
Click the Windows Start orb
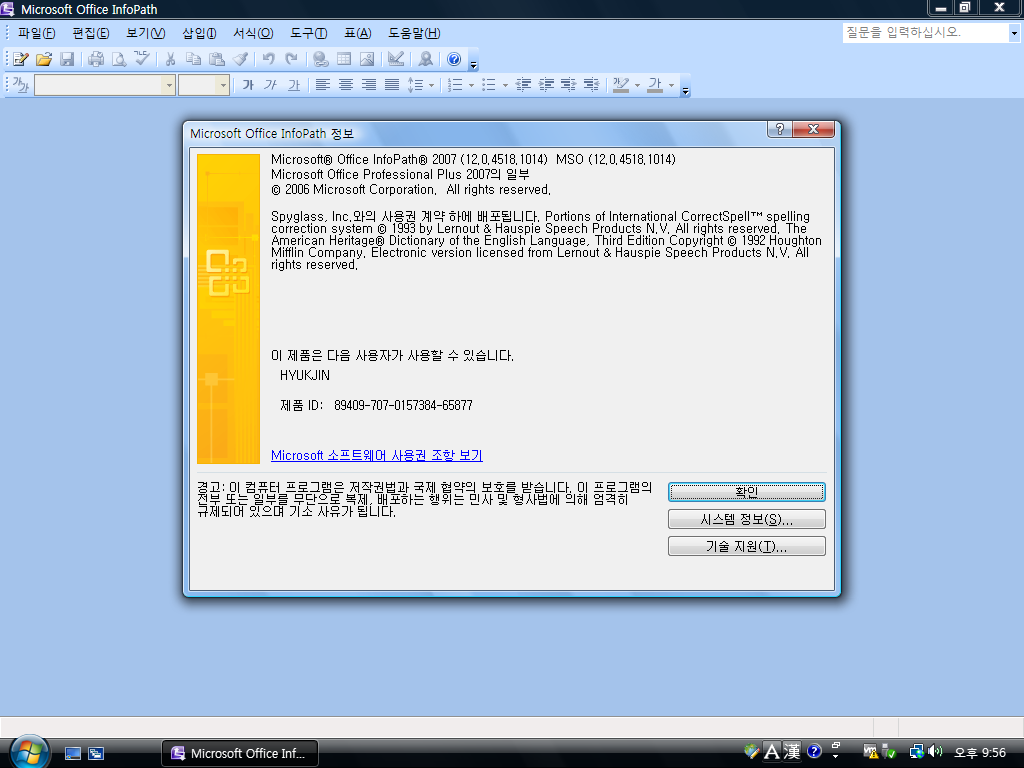[x=29, y=752]
